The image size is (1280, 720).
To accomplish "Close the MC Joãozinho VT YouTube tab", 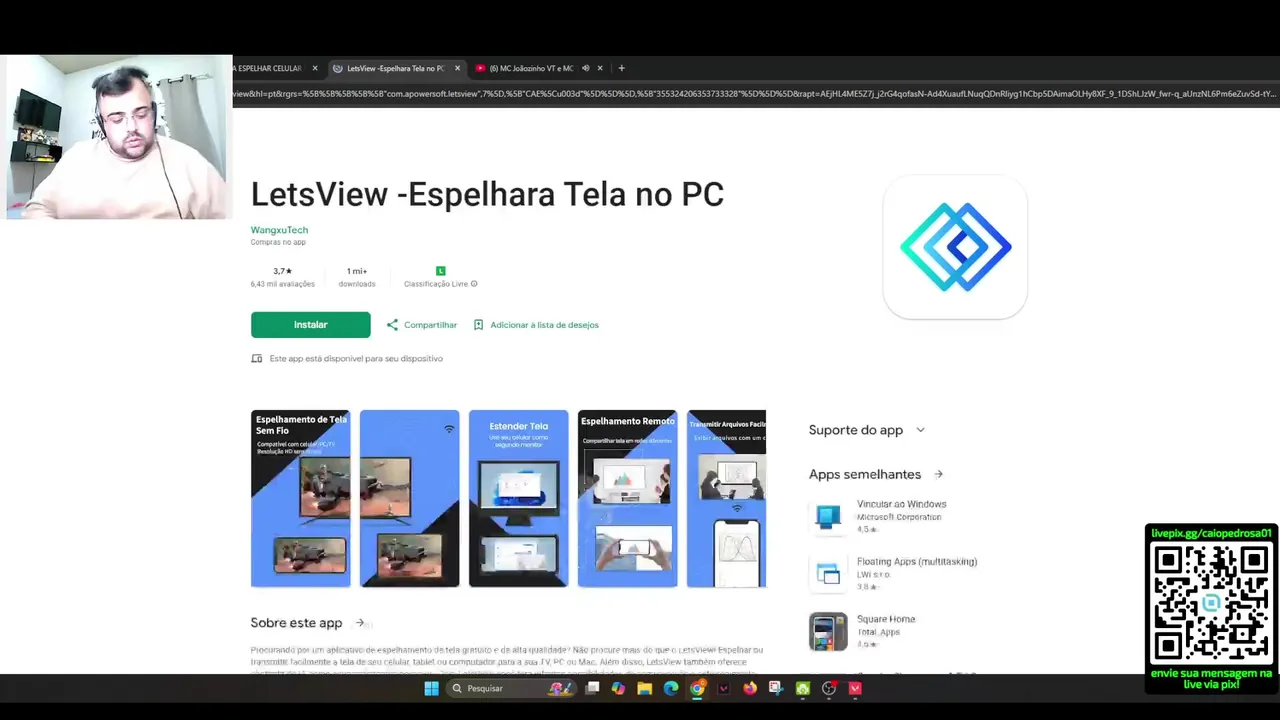I will point(600,68).
